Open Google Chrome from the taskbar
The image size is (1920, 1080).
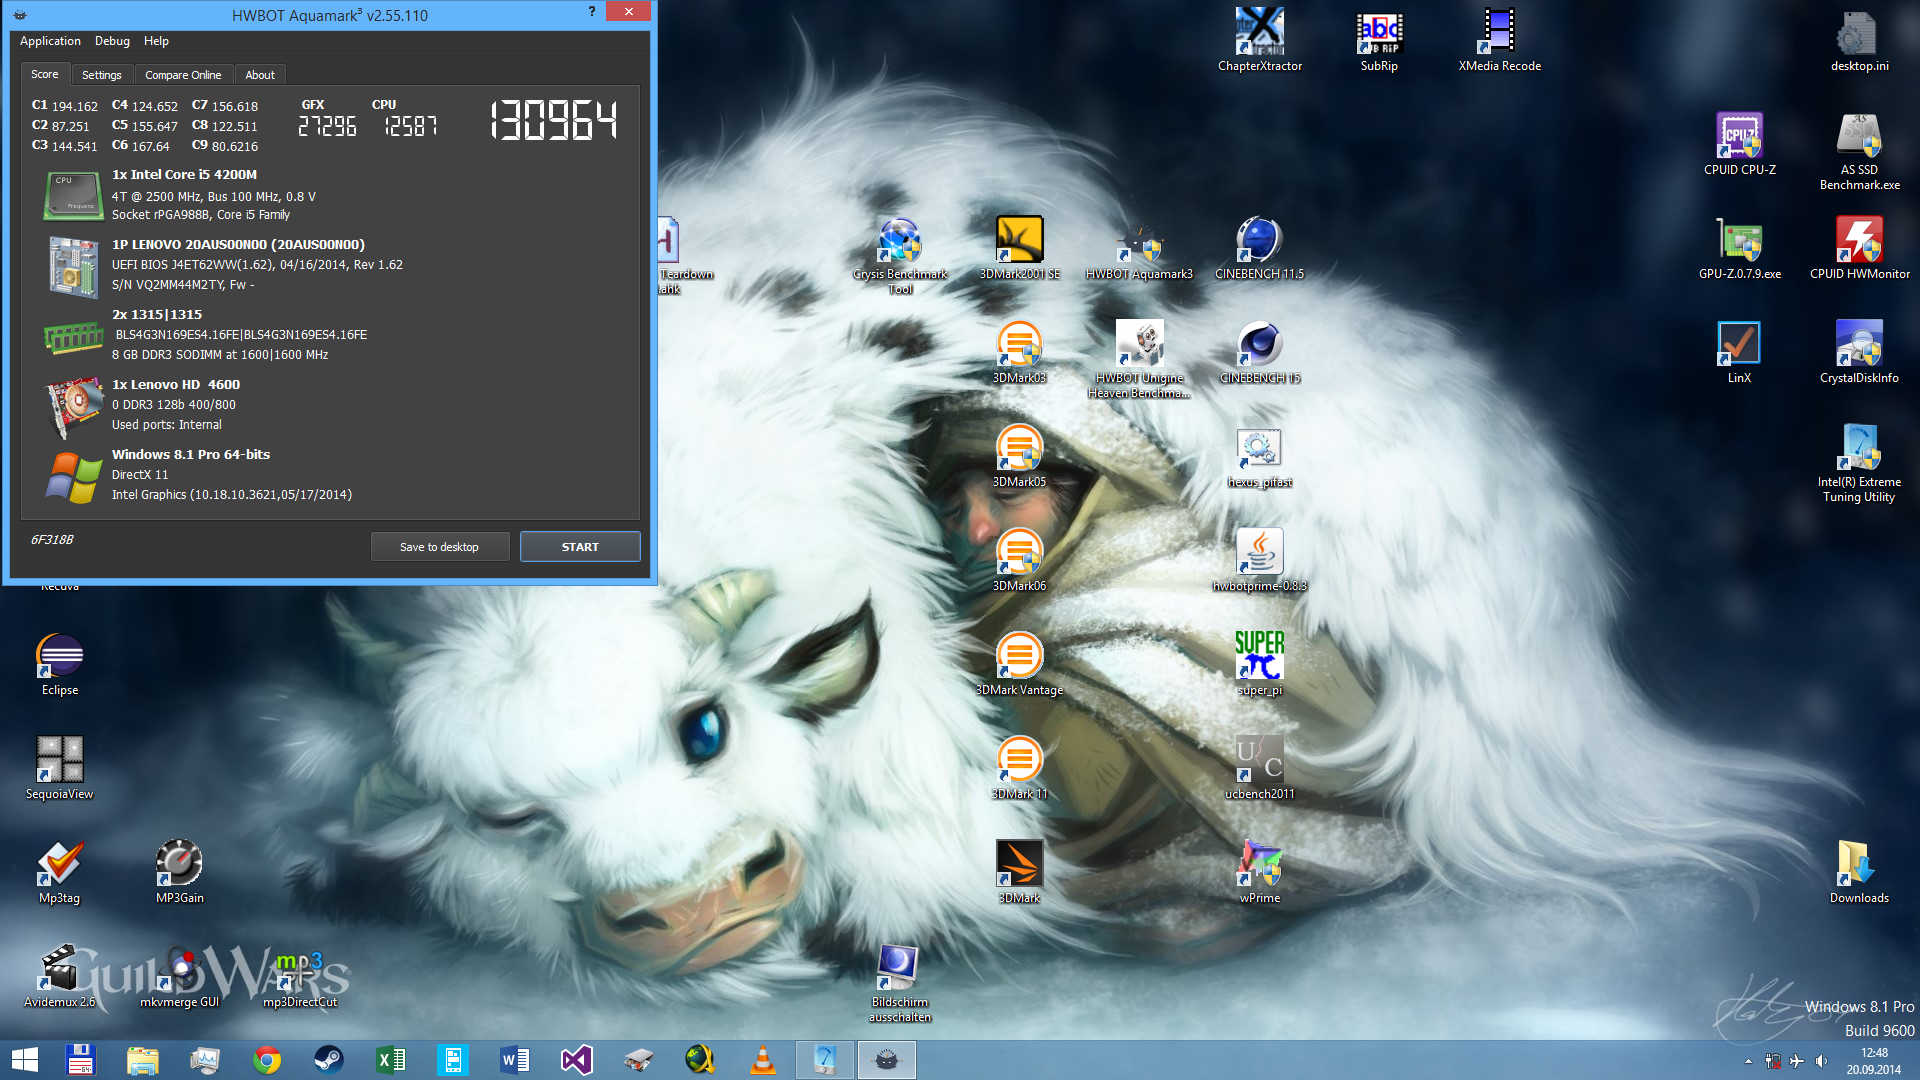point(267,1060)
